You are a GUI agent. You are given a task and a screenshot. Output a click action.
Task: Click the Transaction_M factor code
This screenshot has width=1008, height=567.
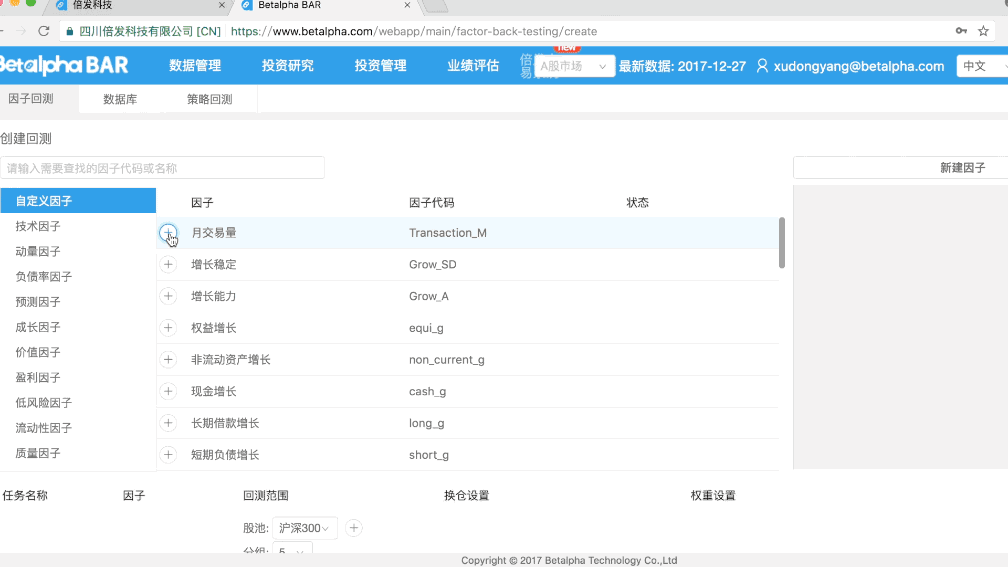pyautogui.click(x=447, y=233)
